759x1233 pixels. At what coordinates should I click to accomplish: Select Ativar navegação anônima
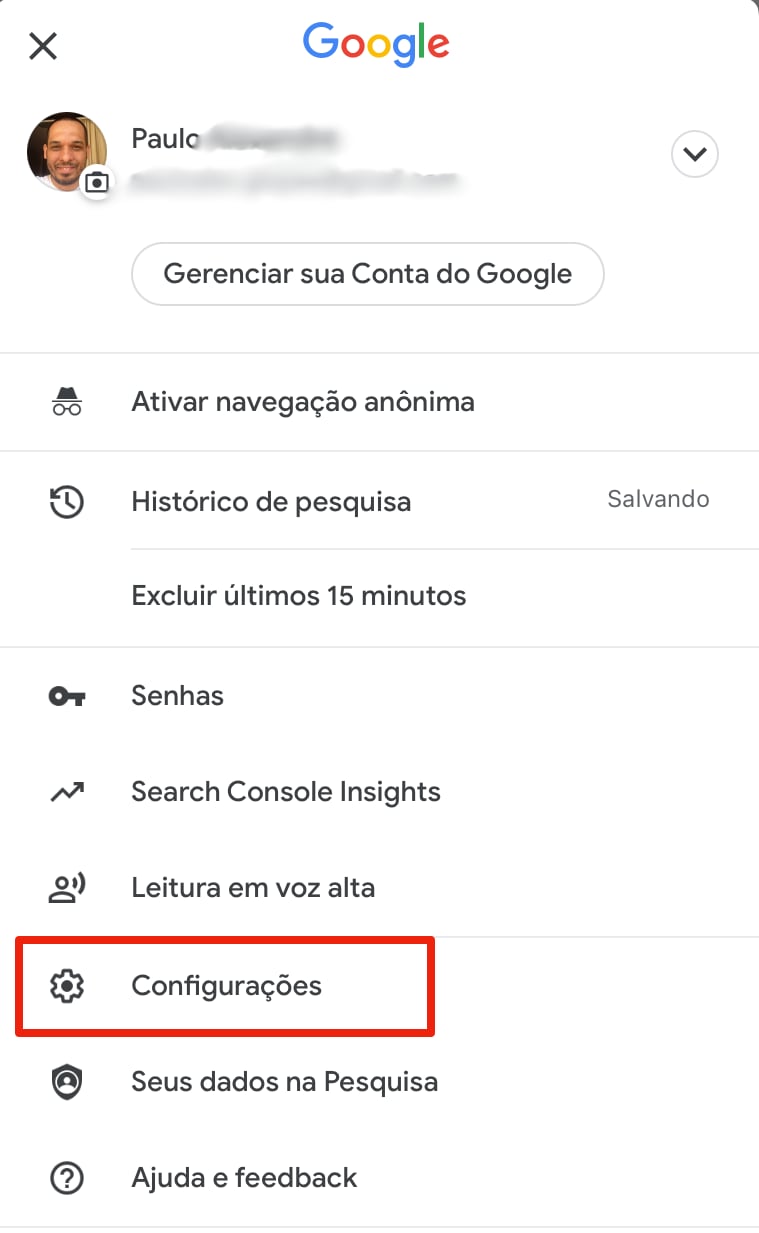point(302,402)
